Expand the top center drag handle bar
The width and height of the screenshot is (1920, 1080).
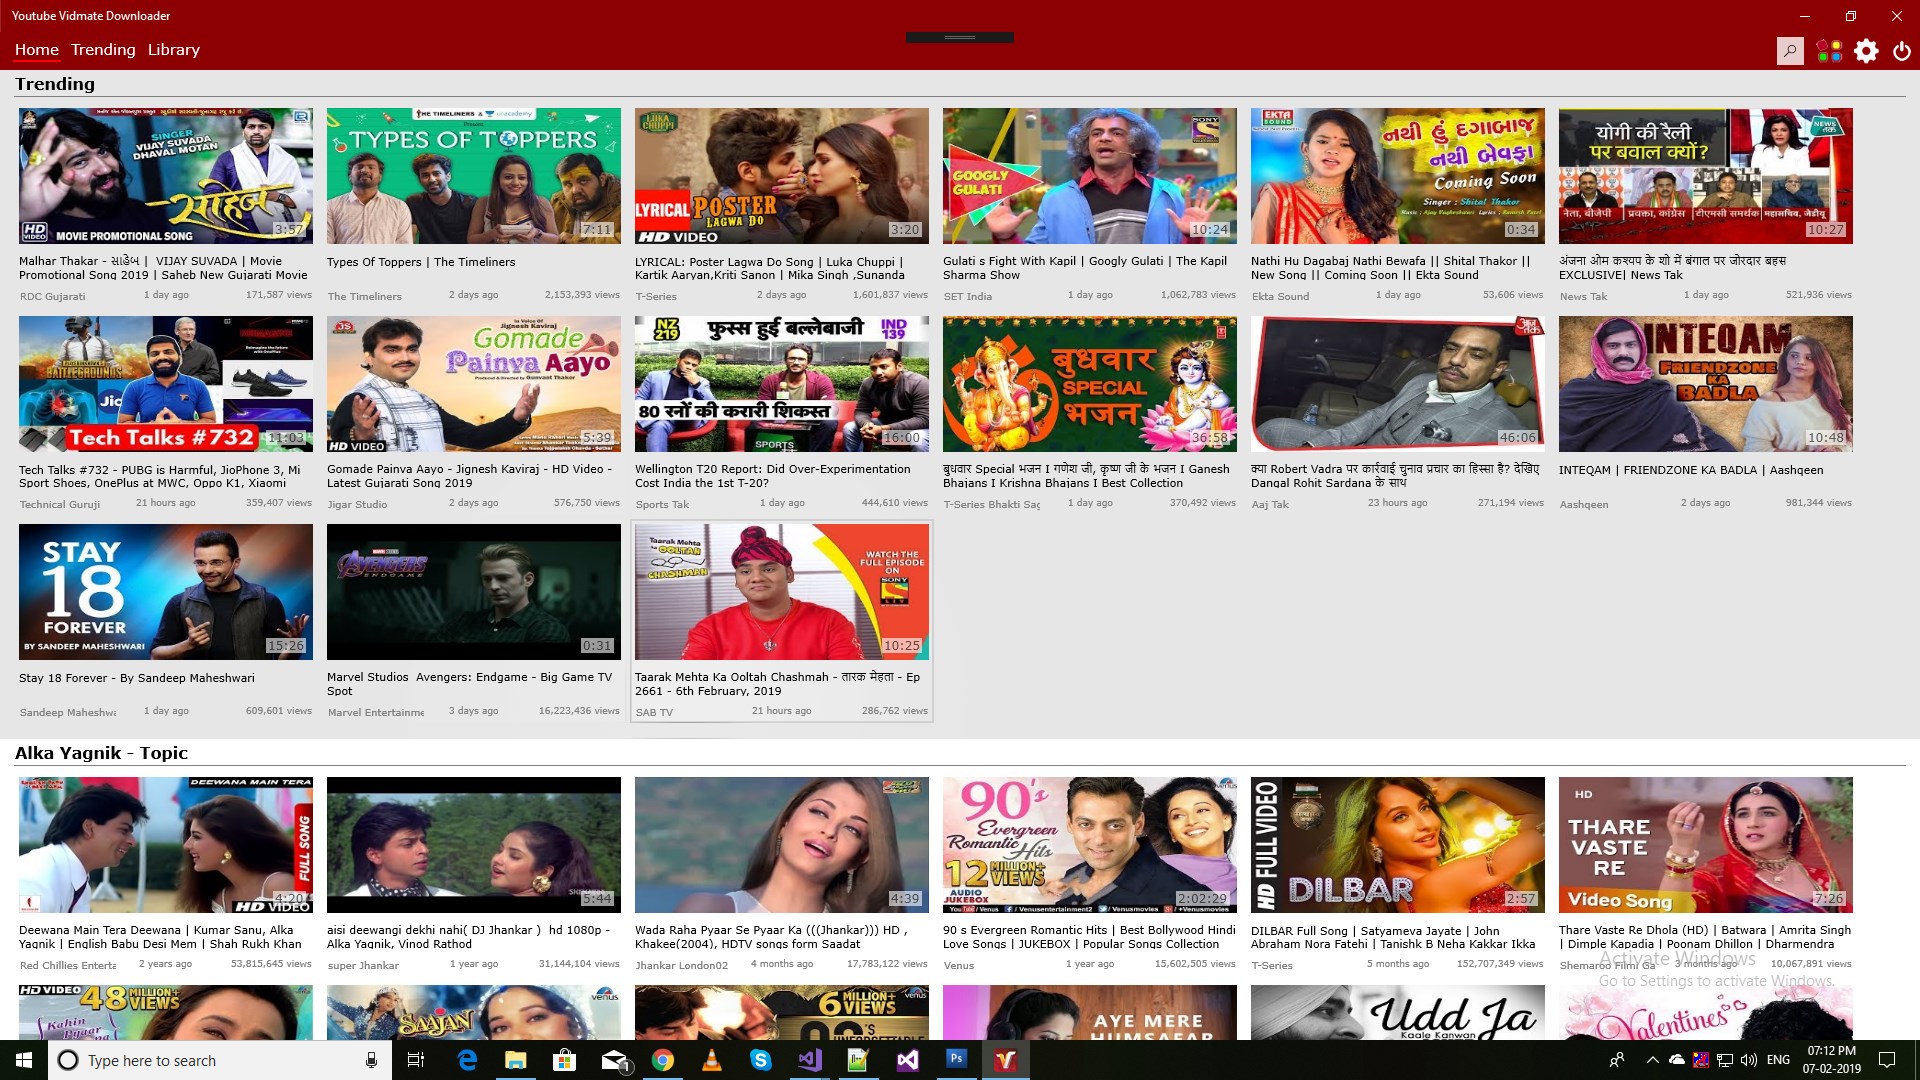click(959, 37)
